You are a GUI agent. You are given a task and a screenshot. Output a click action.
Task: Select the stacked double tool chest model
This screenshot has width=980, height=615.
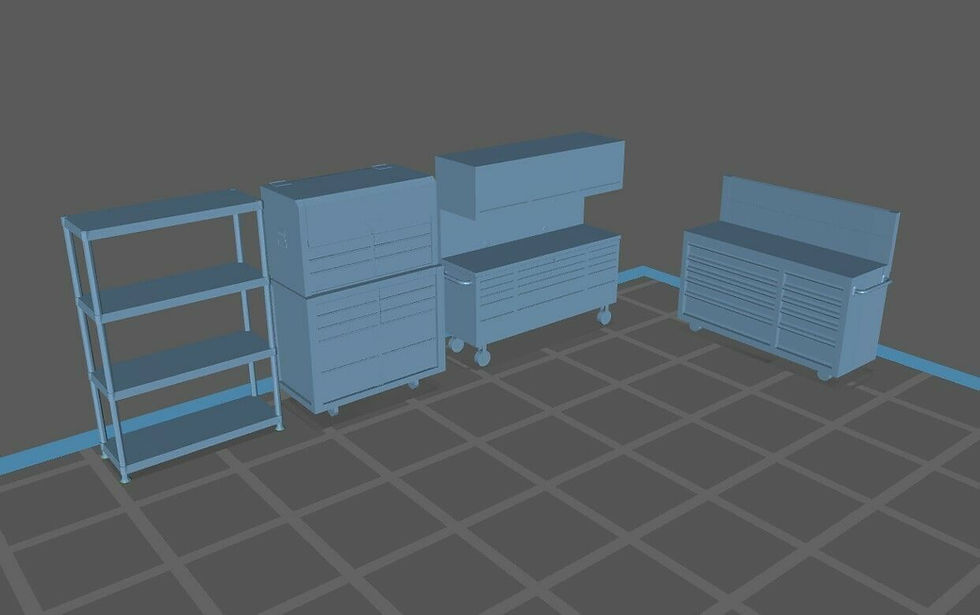(352, 289)
